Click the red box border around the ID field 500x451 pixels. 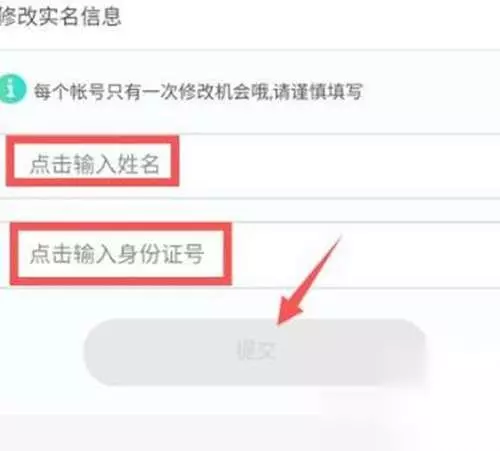click(x=121, y=227)
